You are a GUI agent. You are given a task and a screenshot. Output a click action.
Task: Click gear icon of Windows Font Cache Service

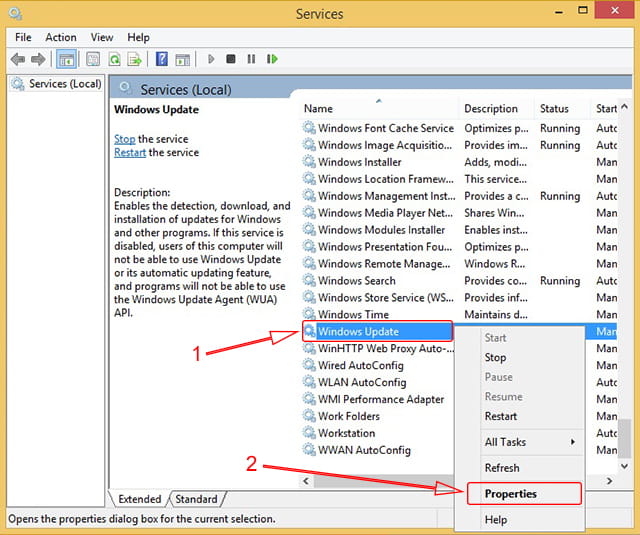309,128
